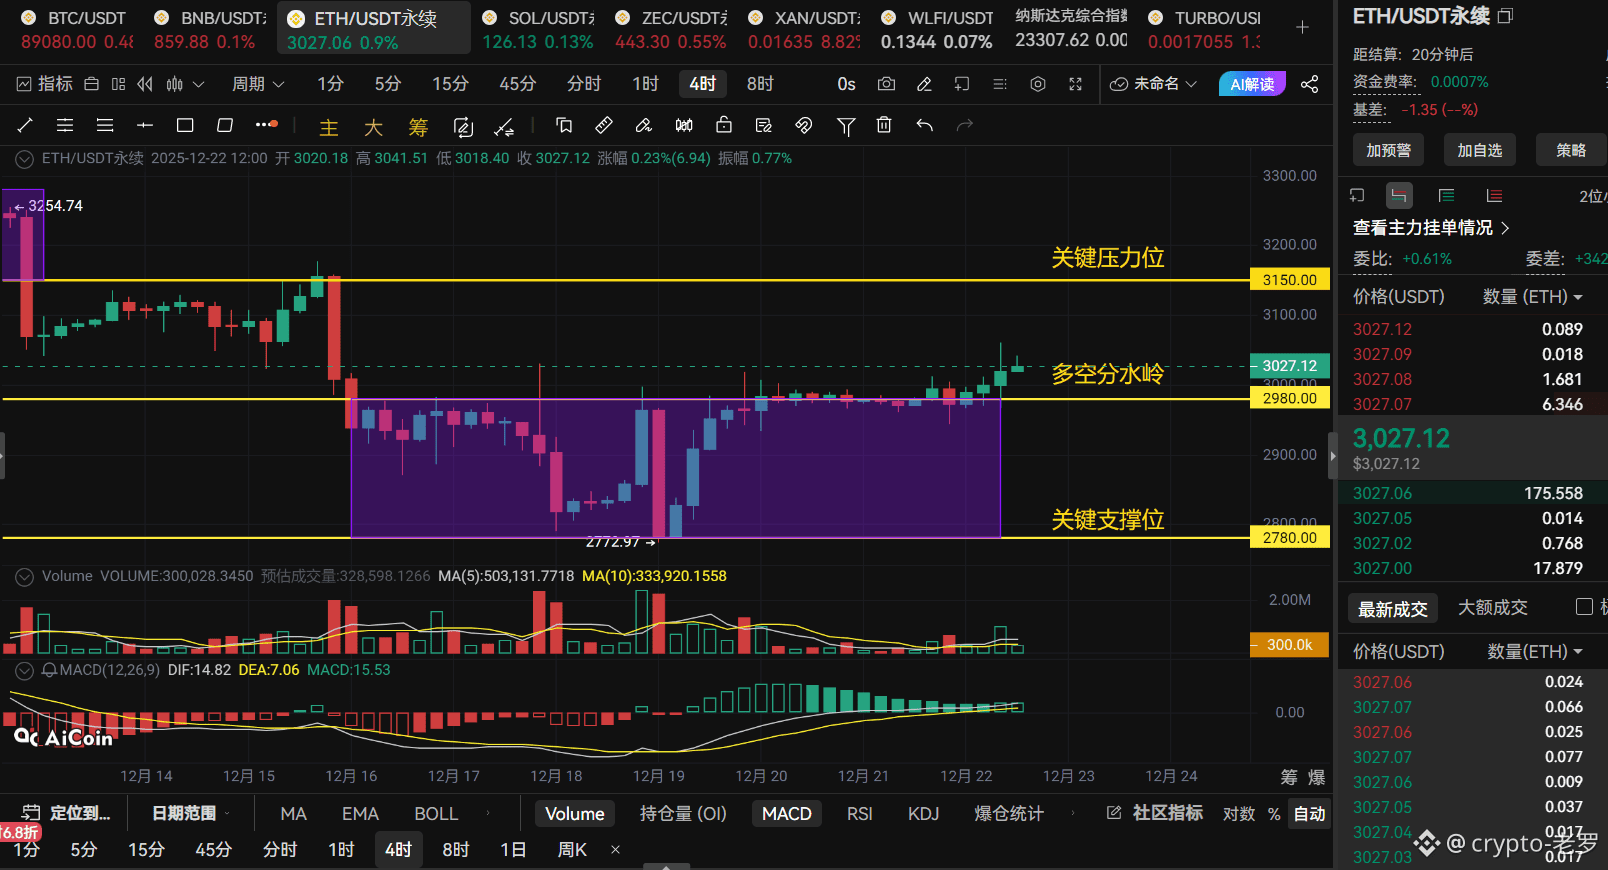
Task: Toggle 自动 auto scale
Action: 1309,814
